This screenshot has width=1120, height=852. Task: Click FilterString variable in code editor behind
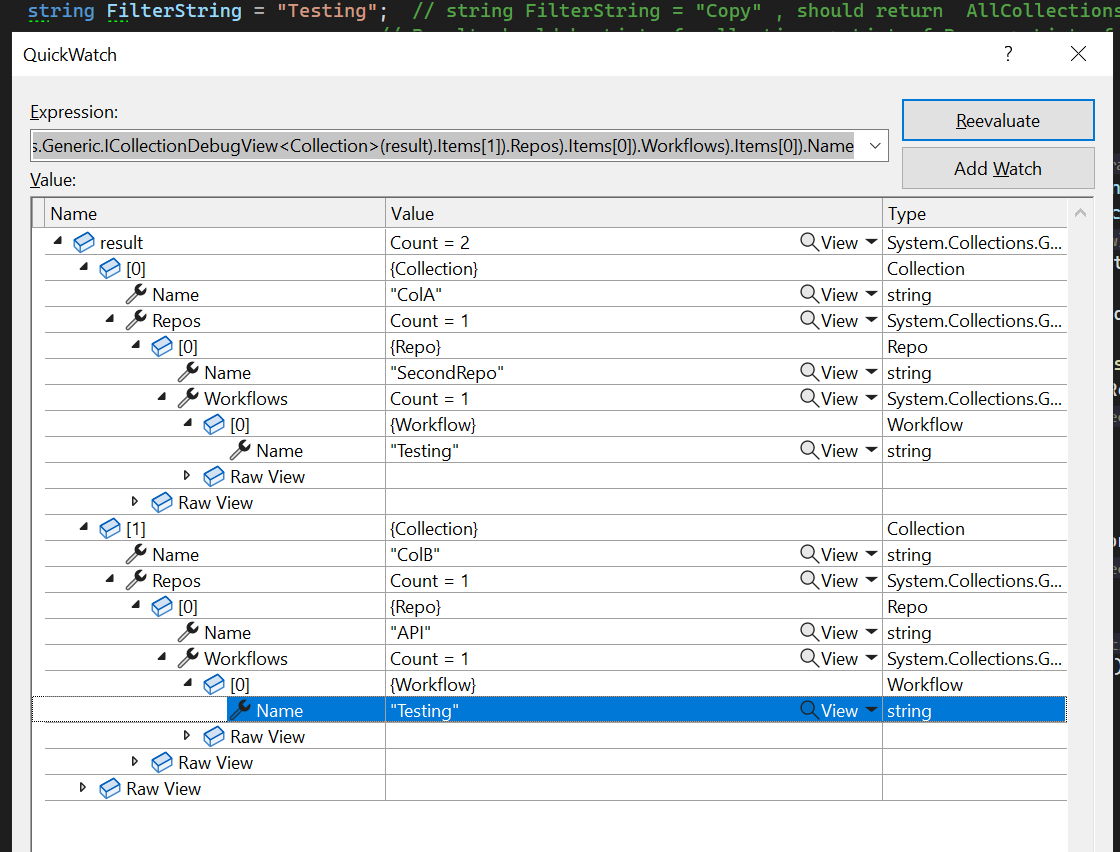pos(174,11)
